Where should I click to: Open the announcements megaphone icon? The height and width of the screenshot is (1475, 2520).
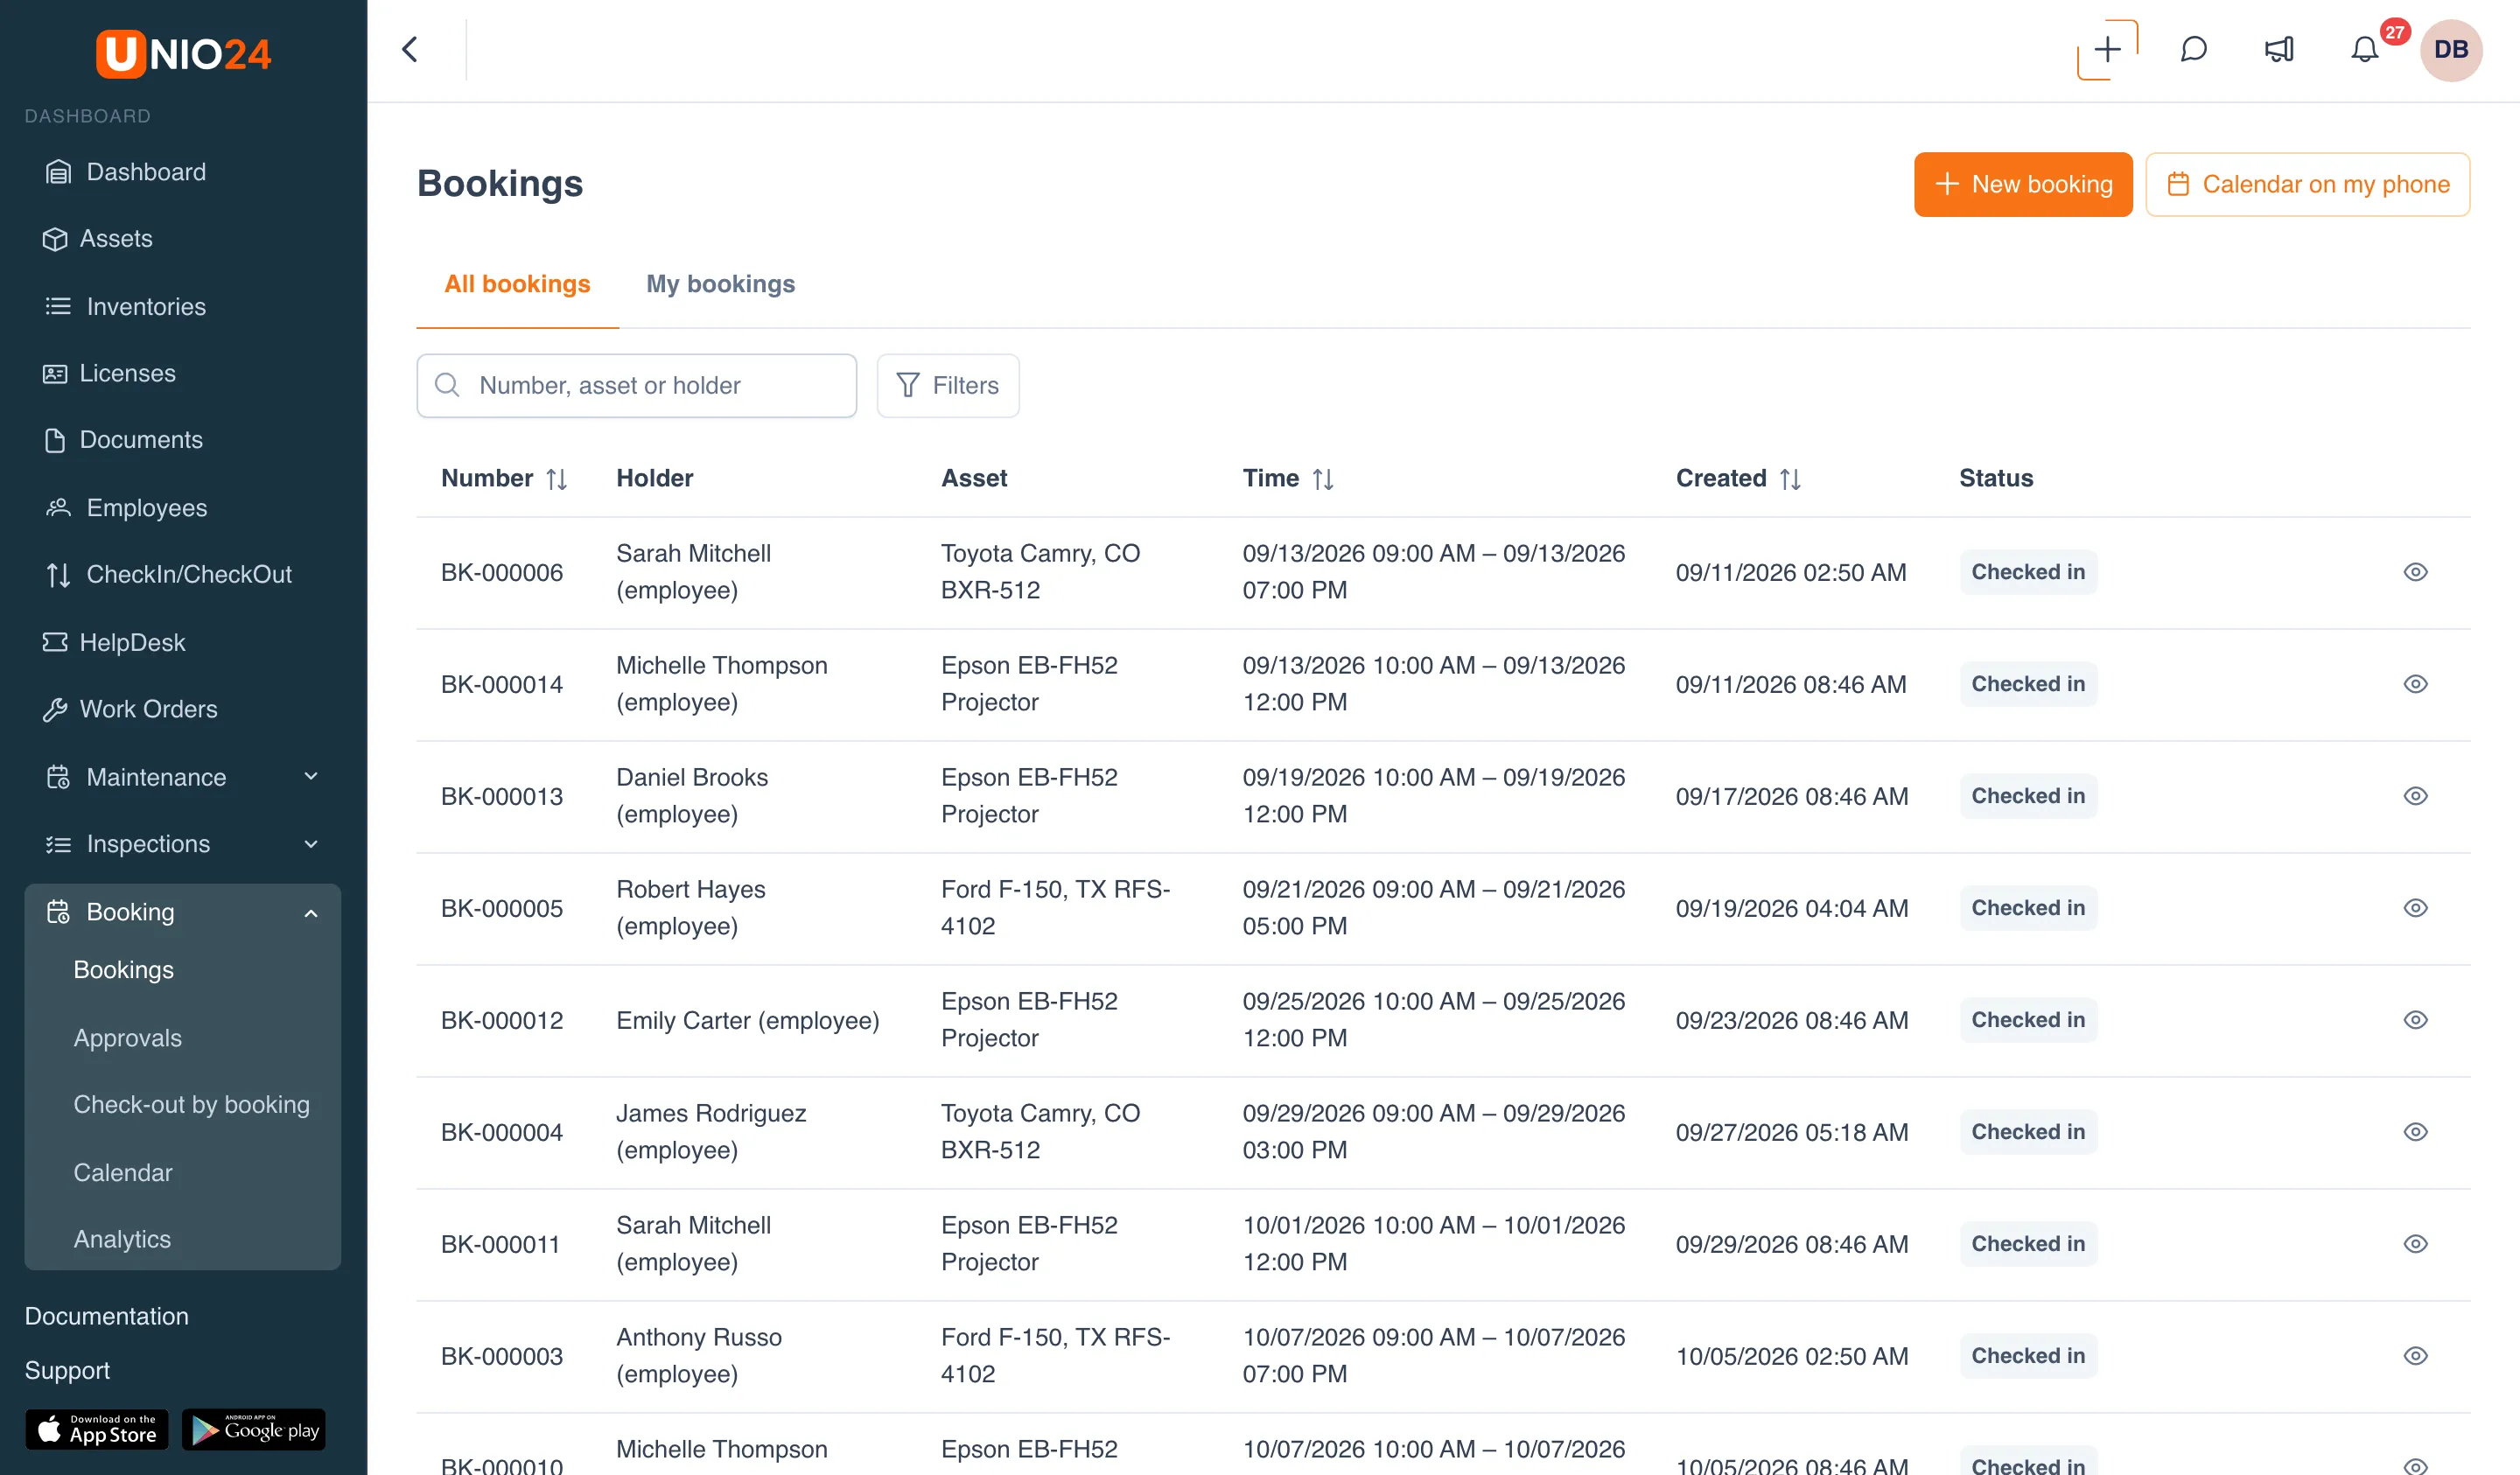[2279, 49]
